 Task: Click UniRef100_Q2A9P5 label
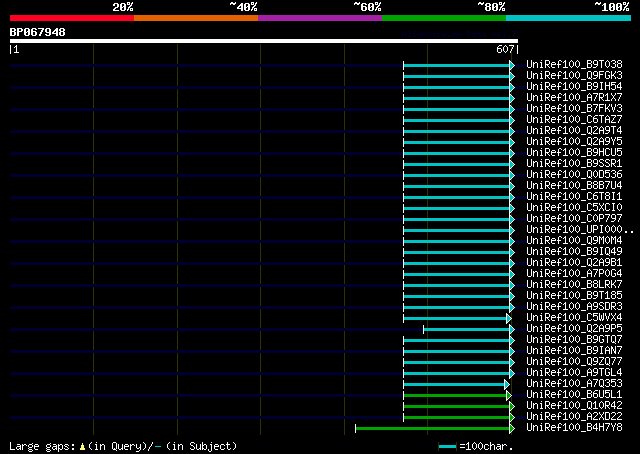[x=574, y=329]
